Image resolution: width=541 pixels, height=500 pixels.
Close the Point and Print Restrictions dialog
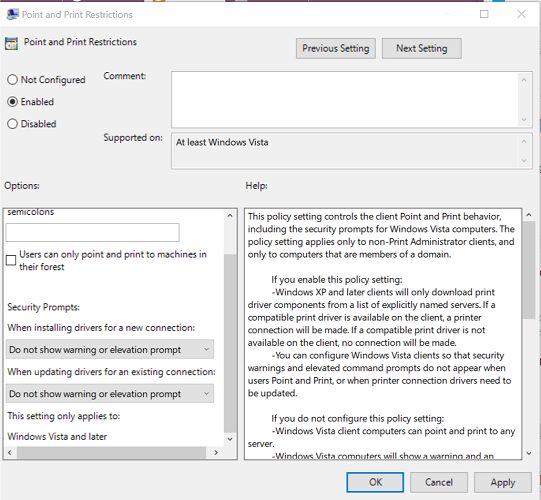pyautogui.click(x=521, y=14)
